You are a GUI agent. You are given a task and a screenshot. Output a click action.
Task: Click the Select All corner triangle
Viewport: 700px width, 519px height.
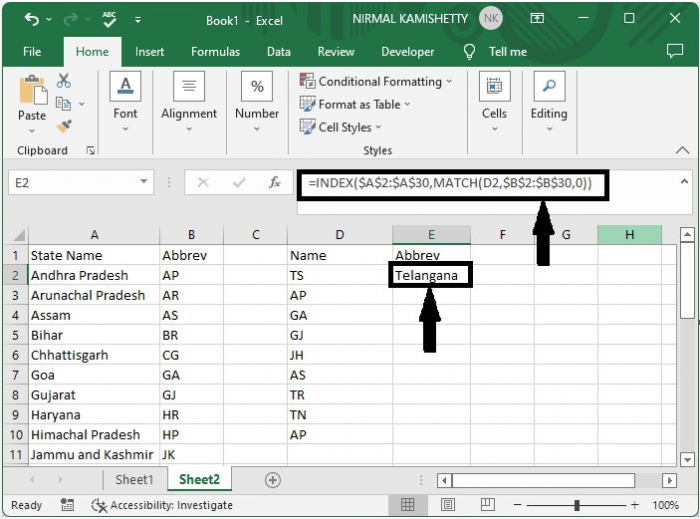[x=19, y=235]
